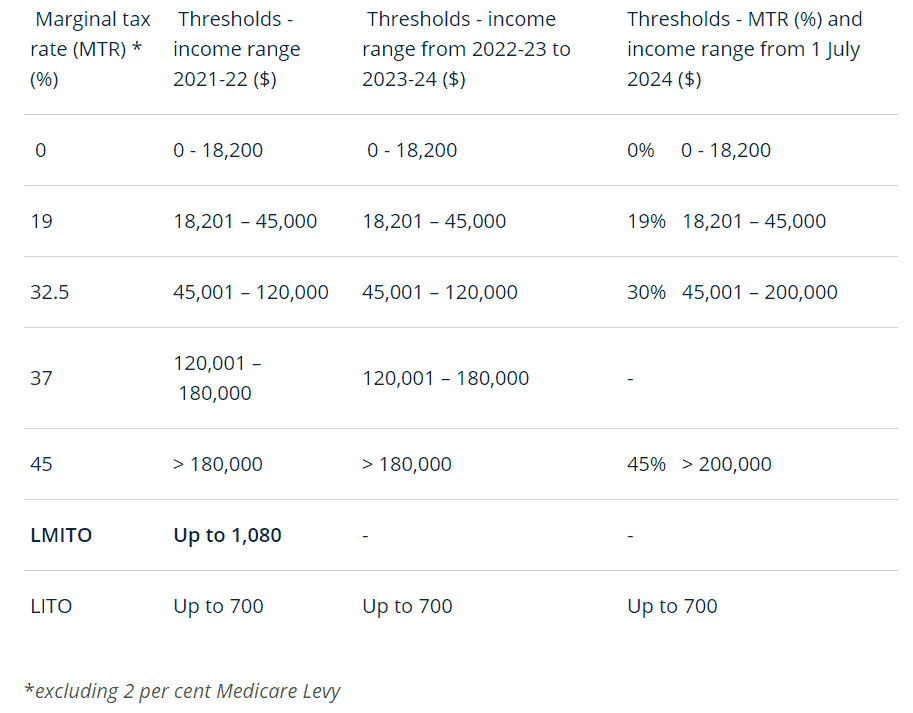Image resolution: width=913 pixels, height=713 pixels.
Task: Click the bold LMITO row label
Action: 61,535
